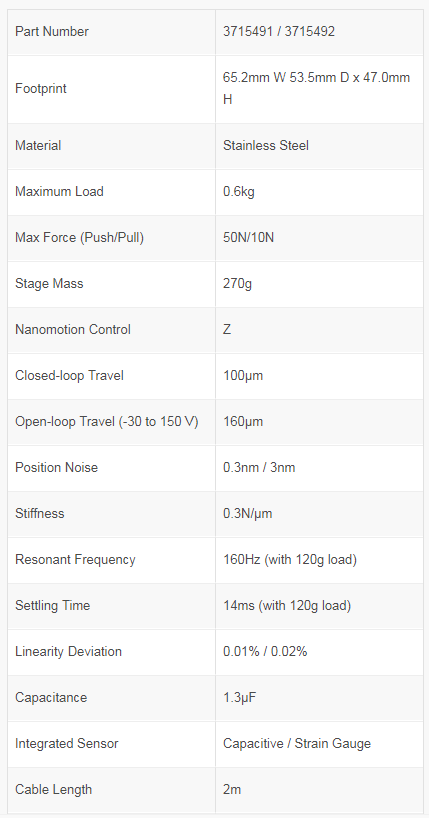Click the Maximum Load label

59,191
